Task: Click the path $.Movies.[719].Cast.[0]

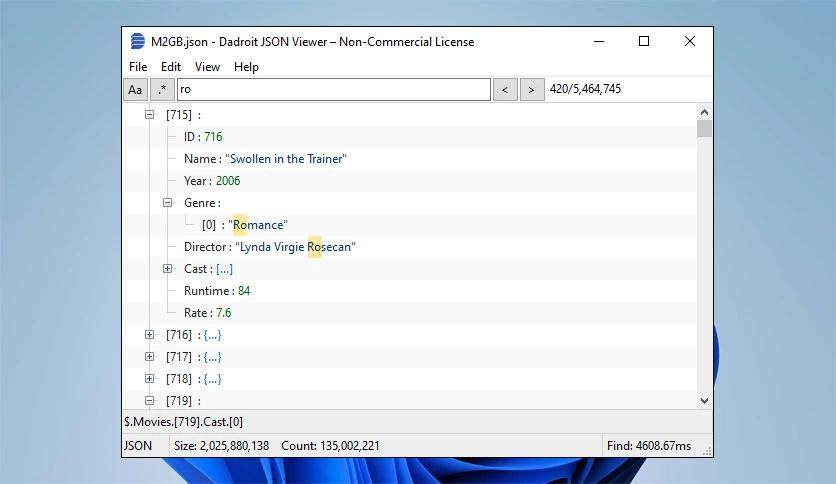Action: click(183, 422)
